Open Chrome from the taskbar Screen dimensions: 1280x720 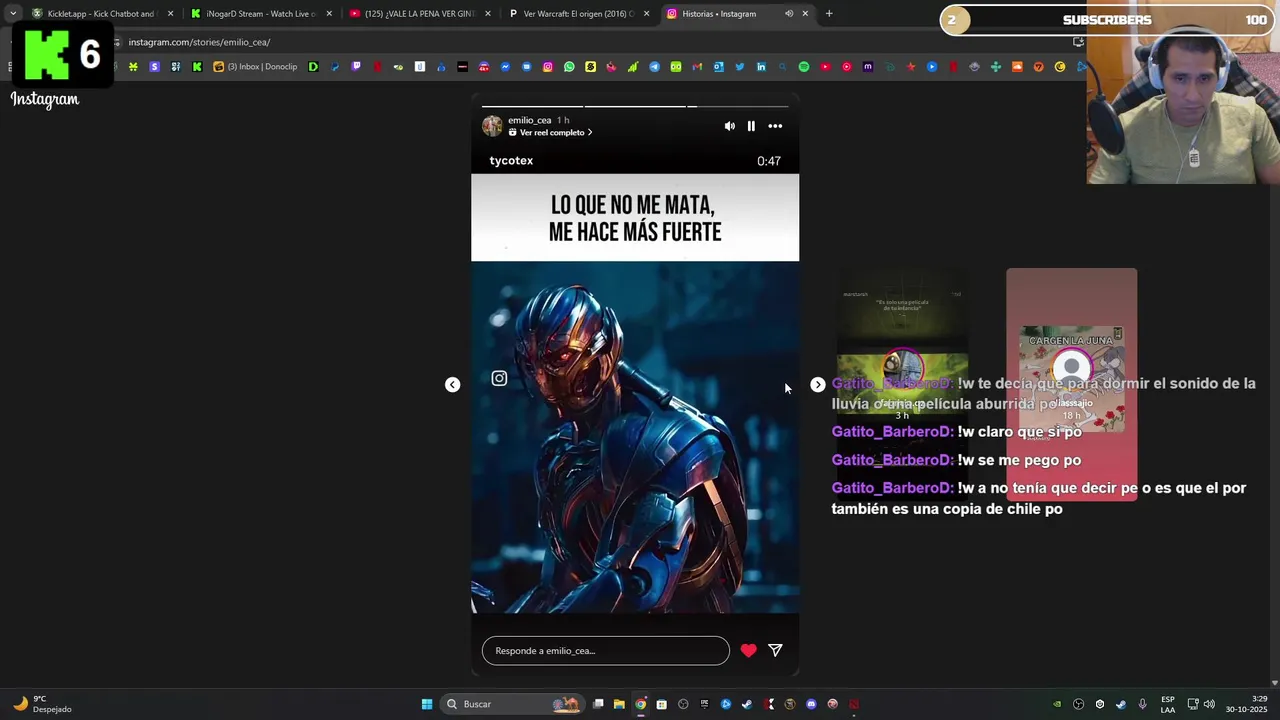[640, 704]
